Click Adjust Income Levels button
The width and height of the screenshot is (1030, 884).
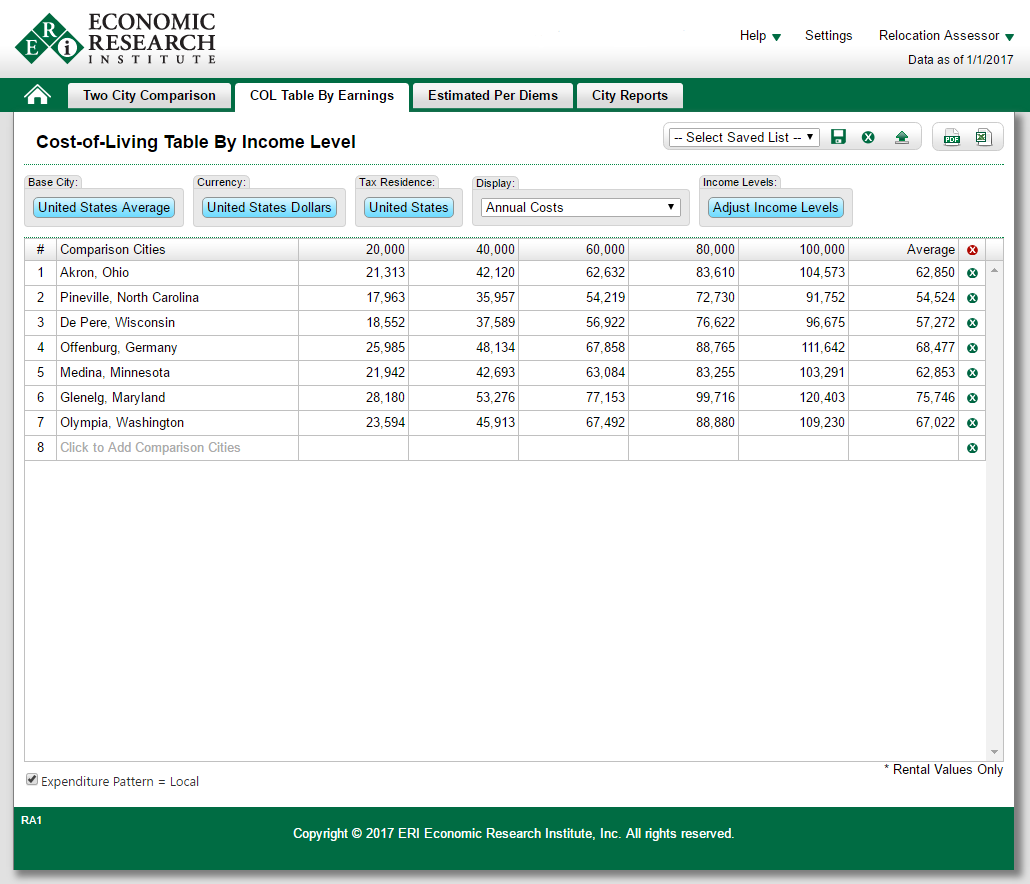[x=776, y=208]
